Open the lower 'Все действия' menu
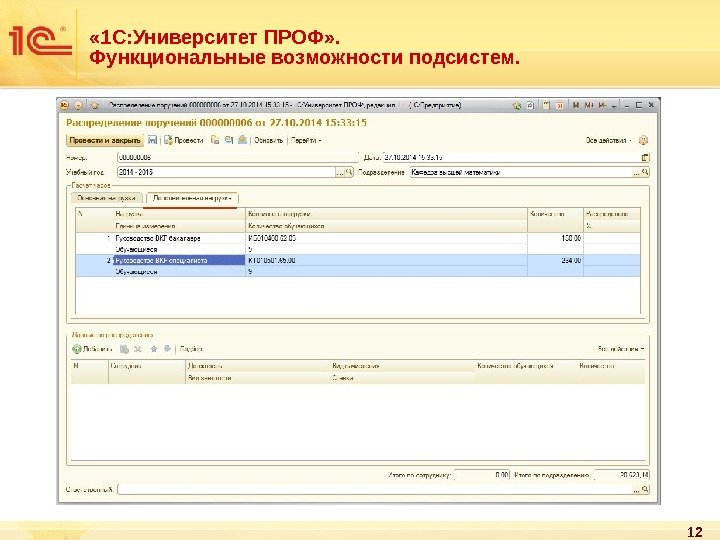 coord(621,349)
